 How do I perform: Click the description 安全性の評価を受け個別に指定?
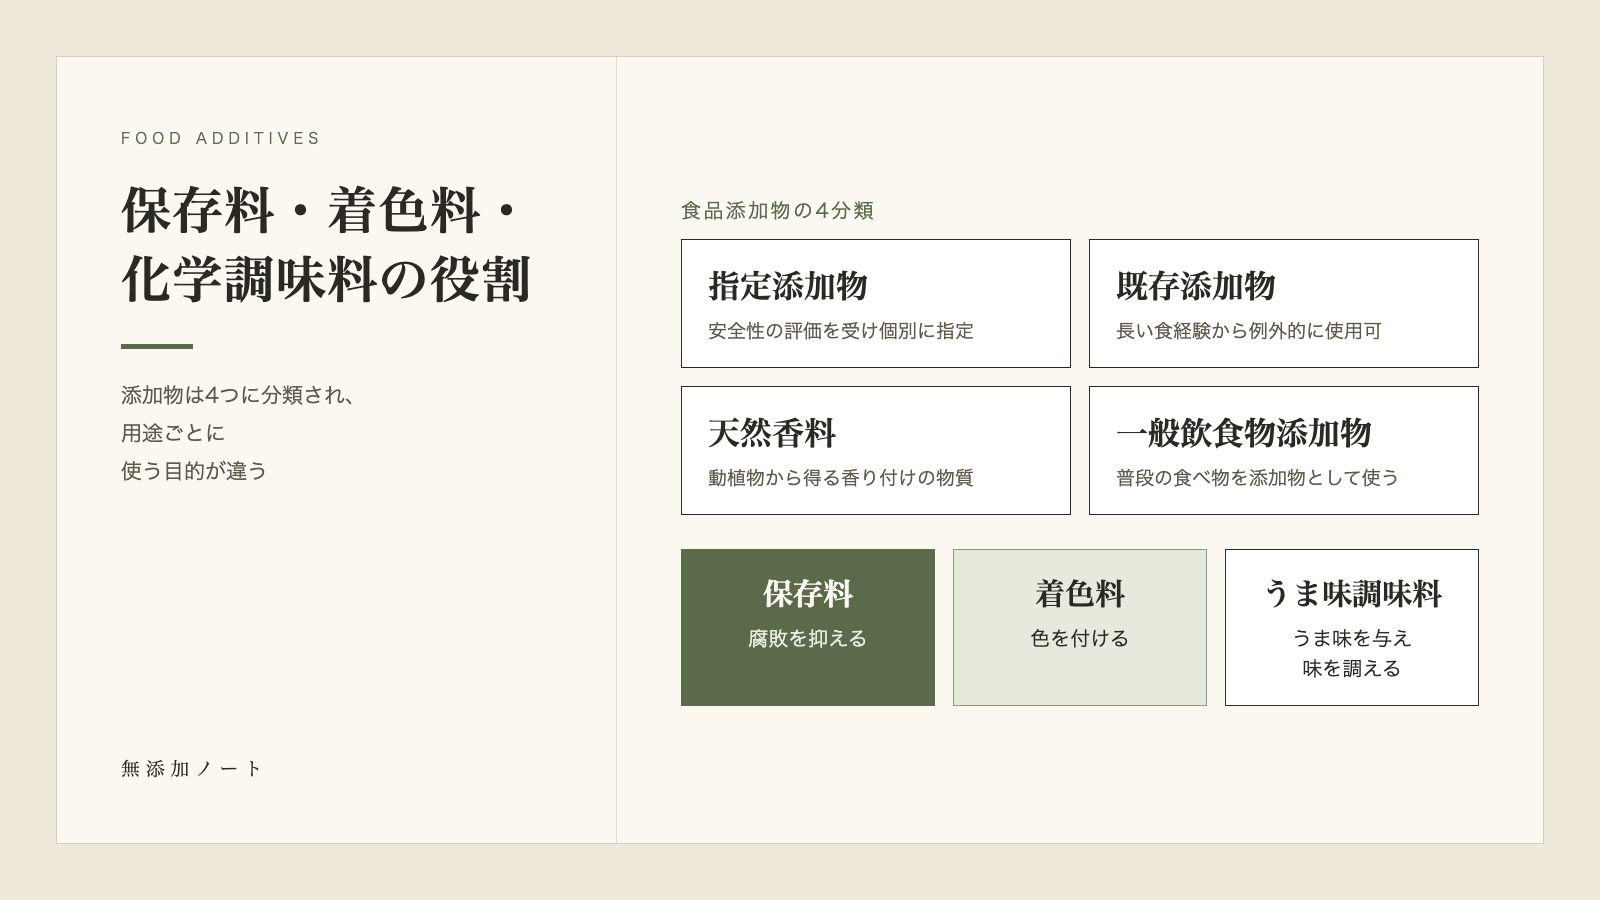coord(841,331)
